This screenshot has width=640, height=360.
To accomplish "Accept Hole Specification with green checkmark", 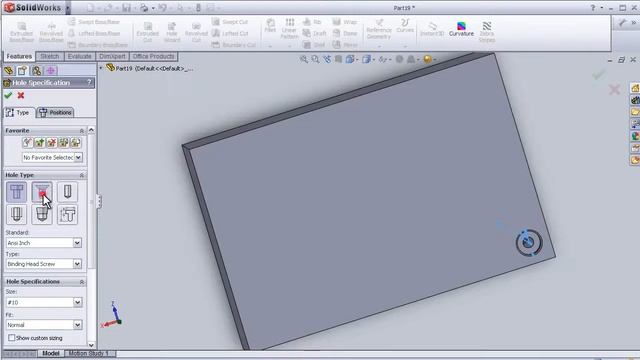I will click(x=8, y=96).
